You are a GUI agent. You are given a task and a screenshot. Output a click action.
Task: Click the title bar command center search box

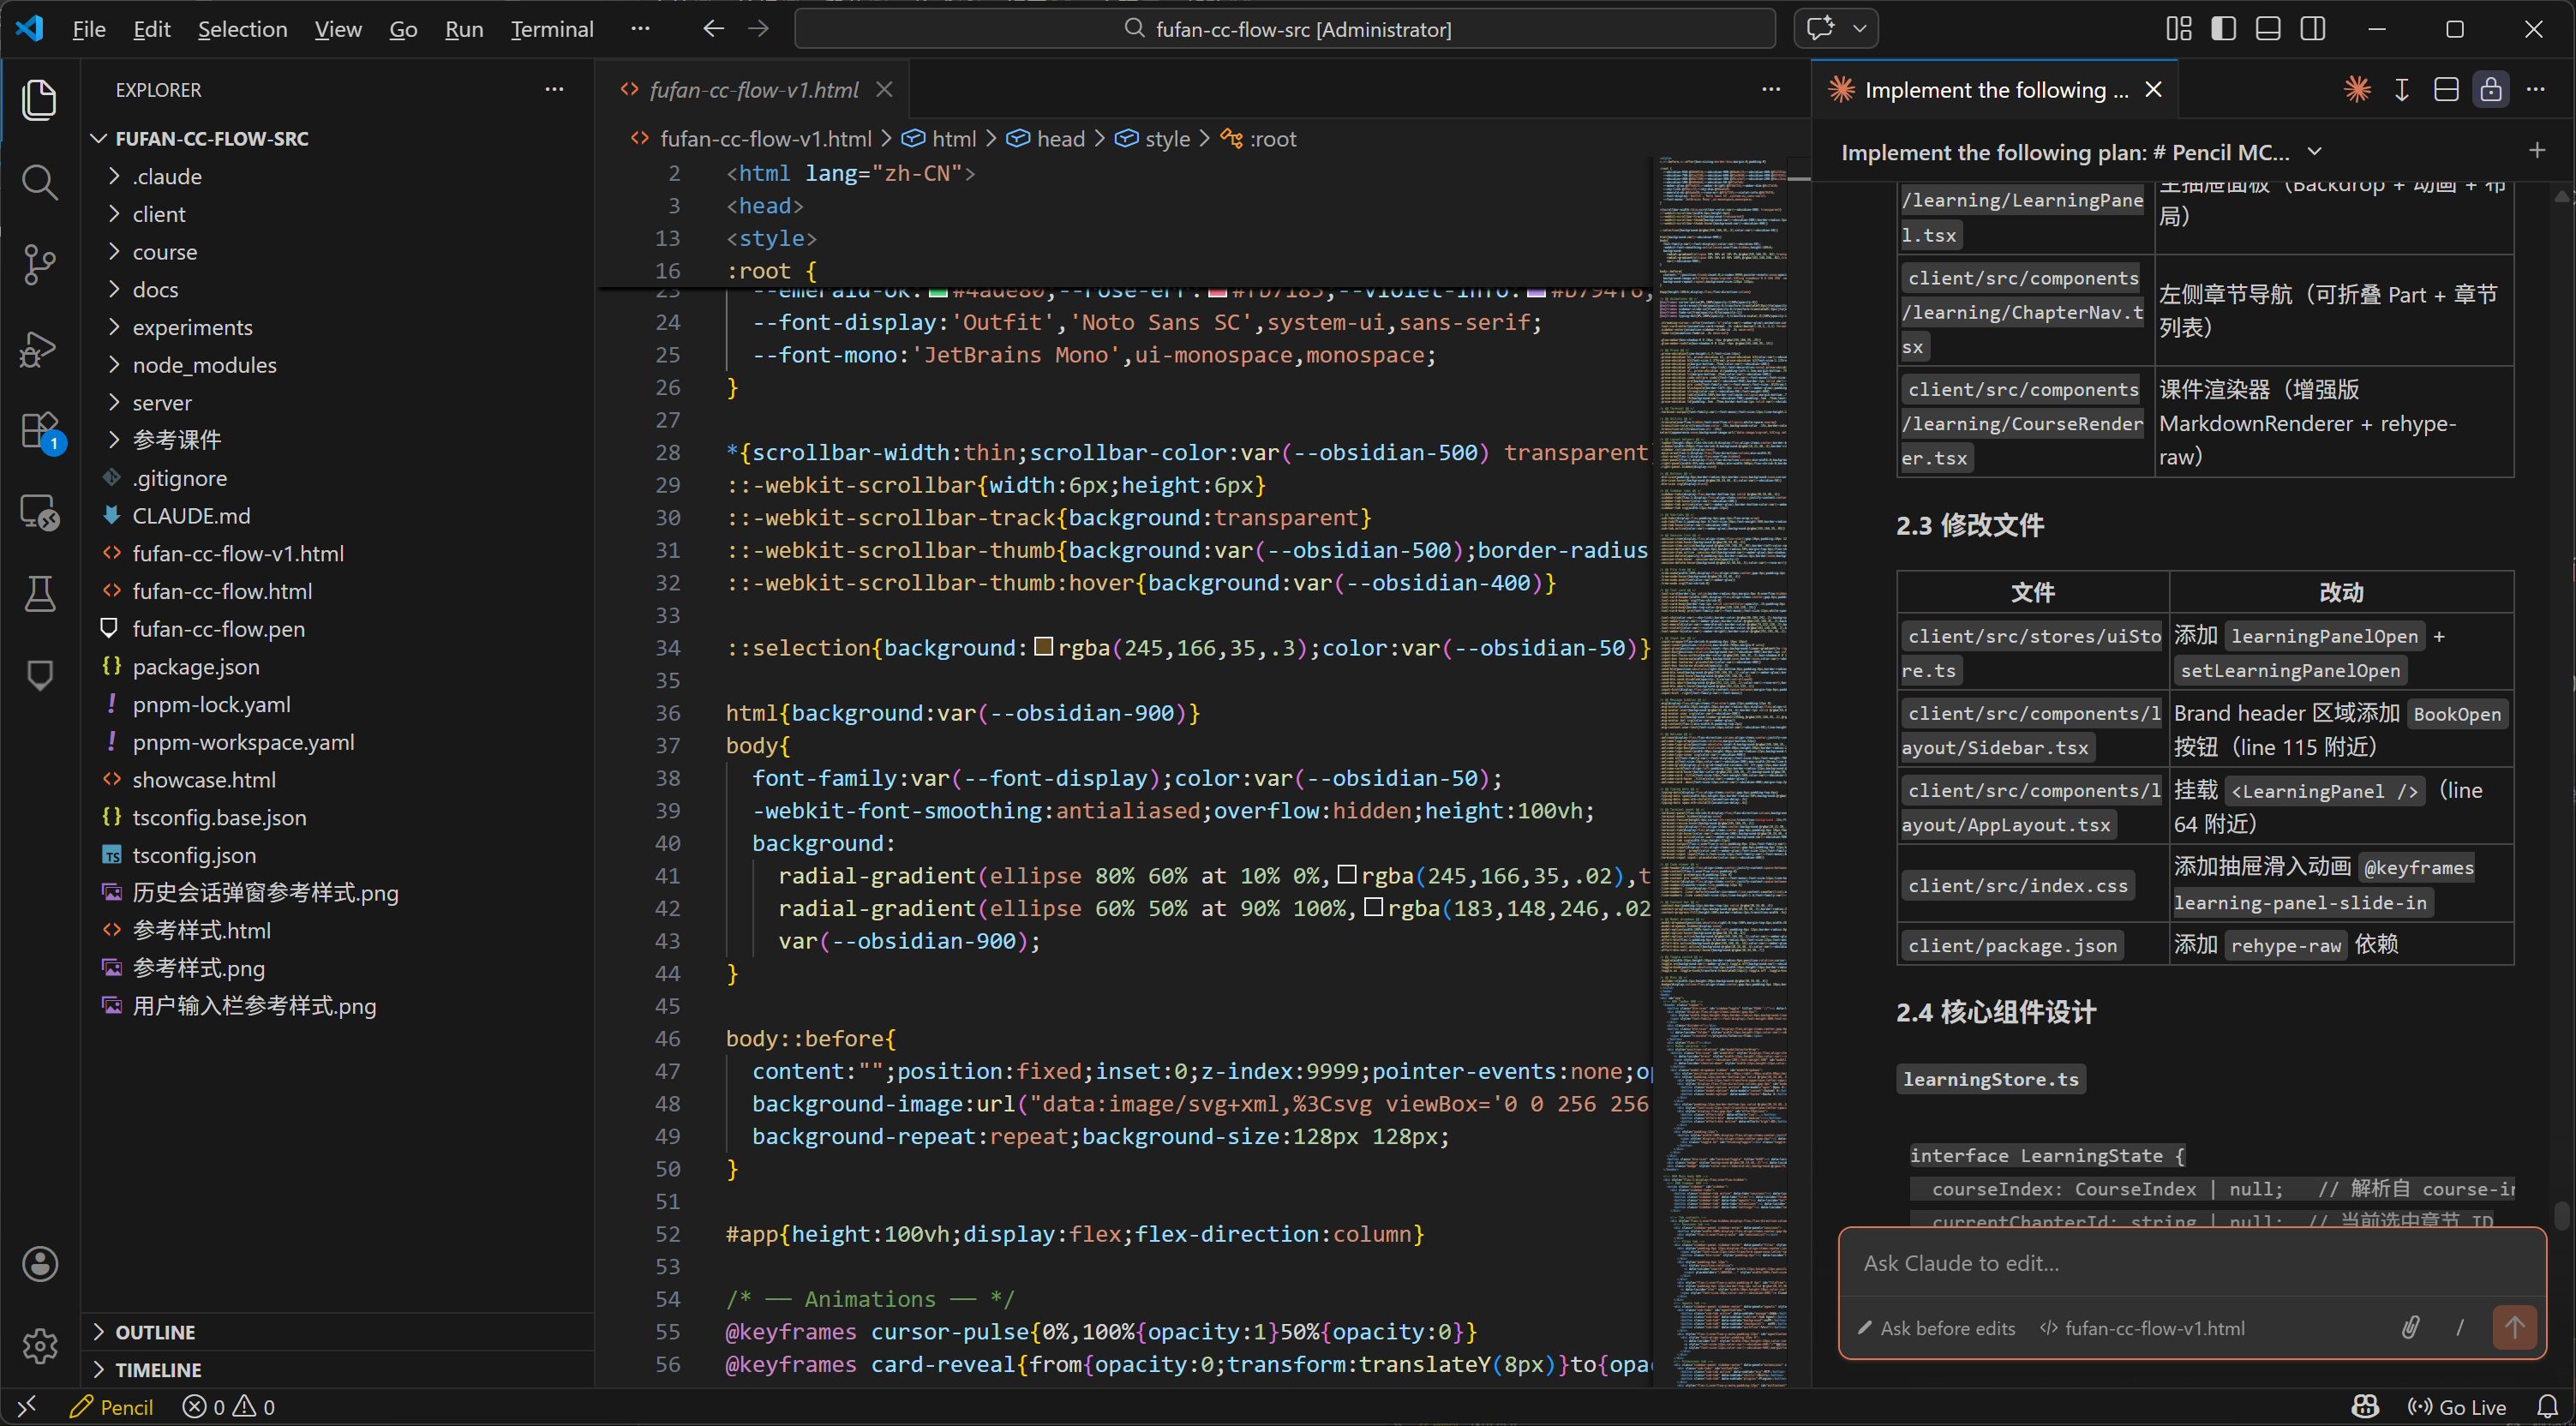(x=1285, y=29)
